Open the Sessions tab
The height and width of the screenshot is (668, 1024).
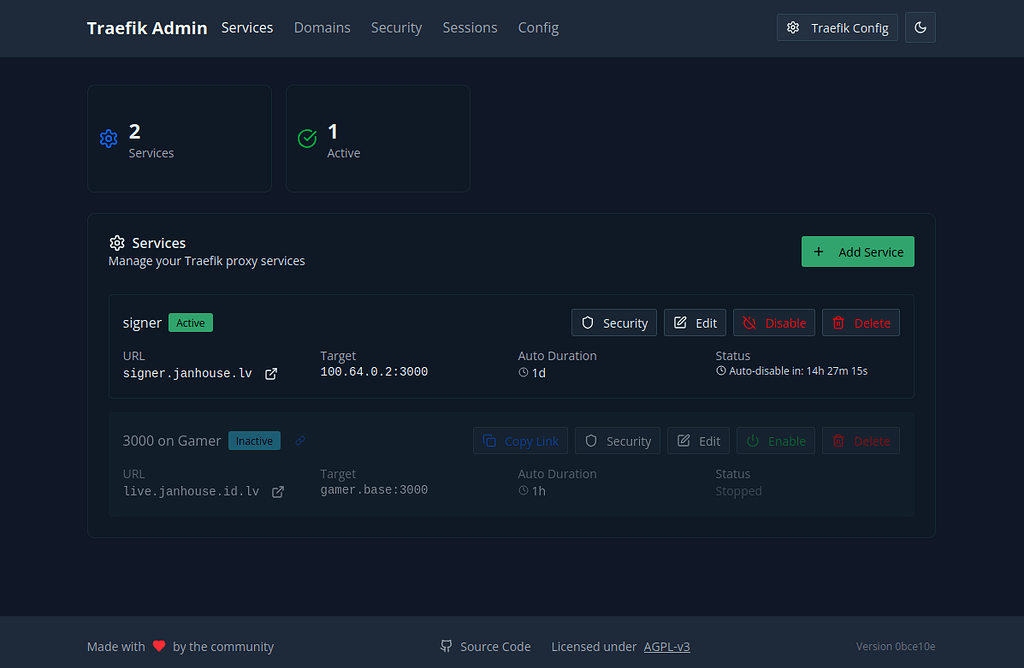[x=470, y=27]
